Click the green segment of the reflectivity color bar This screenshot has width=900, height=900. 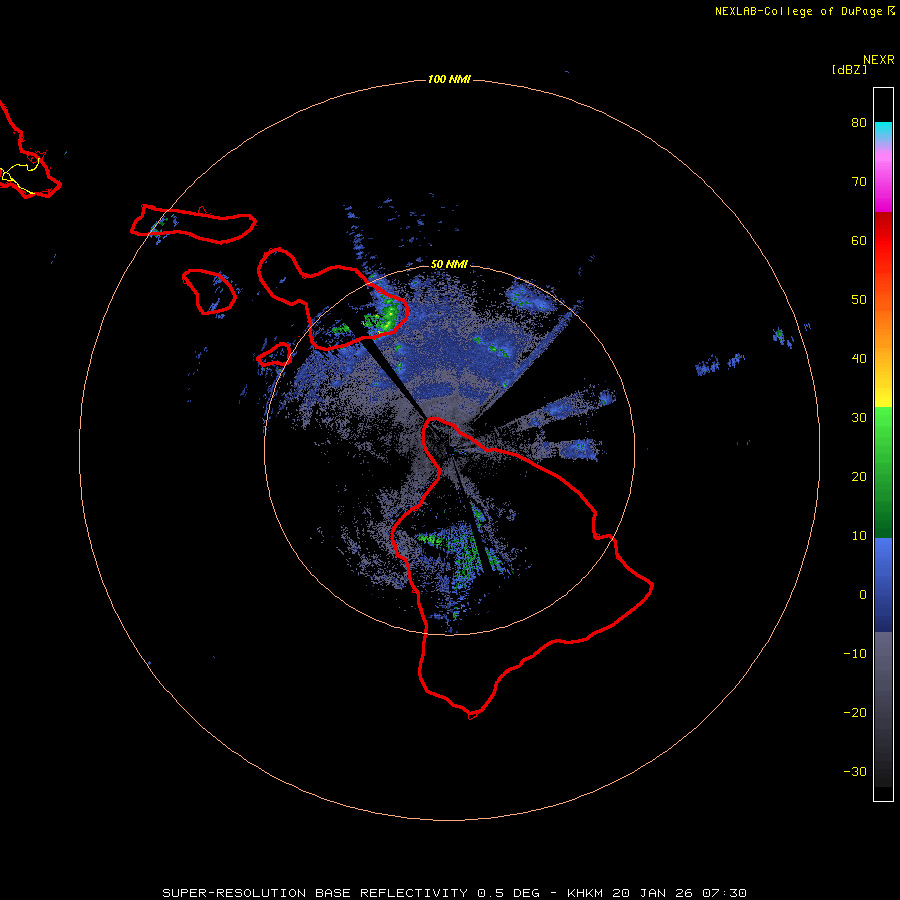click(883, 472)
